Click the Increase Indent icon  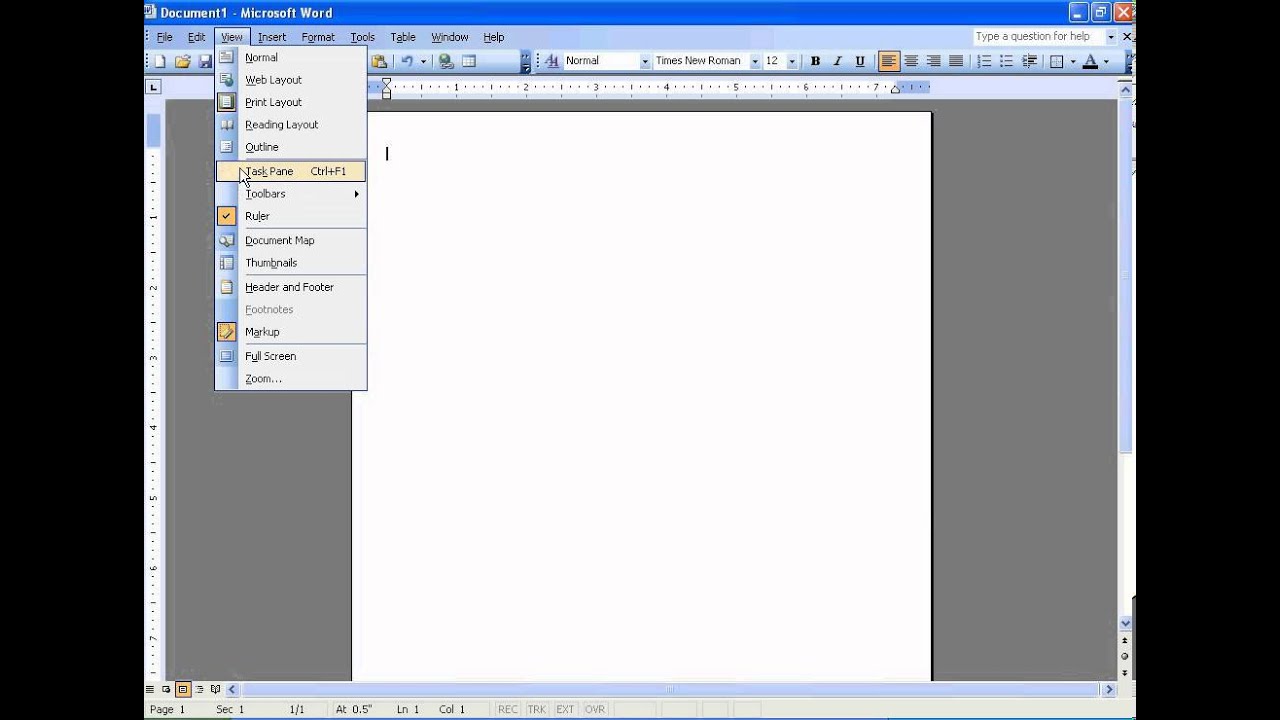[x=1029, y=61]
